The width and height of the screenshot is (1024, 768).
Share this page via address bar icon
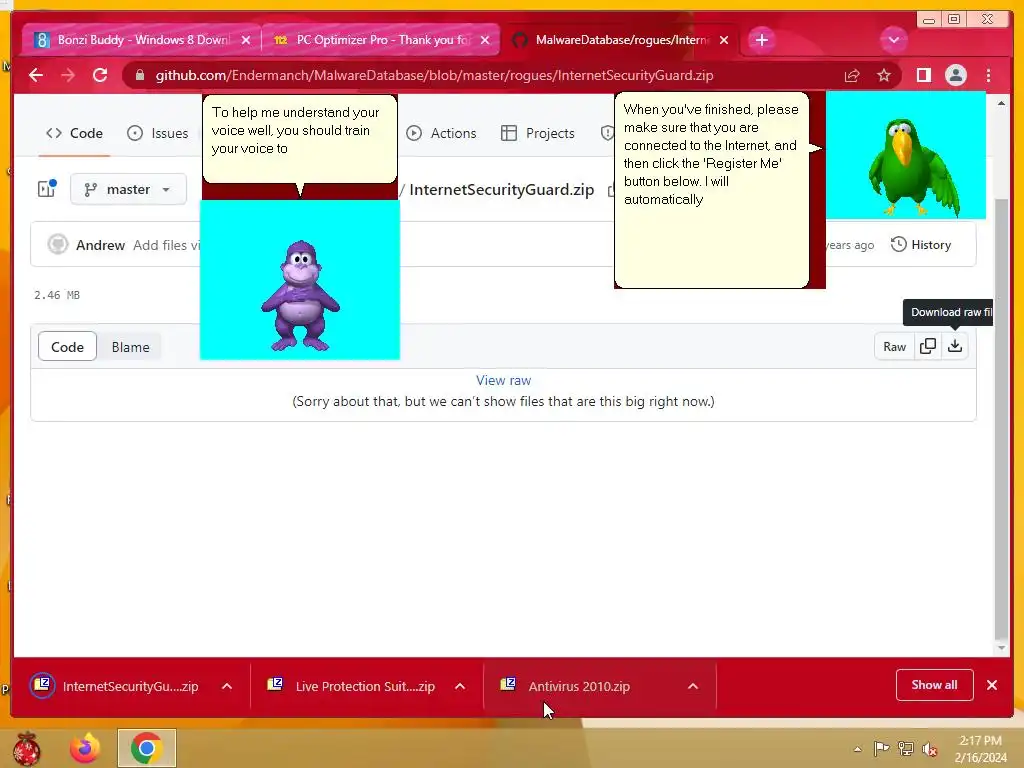tap(852, 76)
